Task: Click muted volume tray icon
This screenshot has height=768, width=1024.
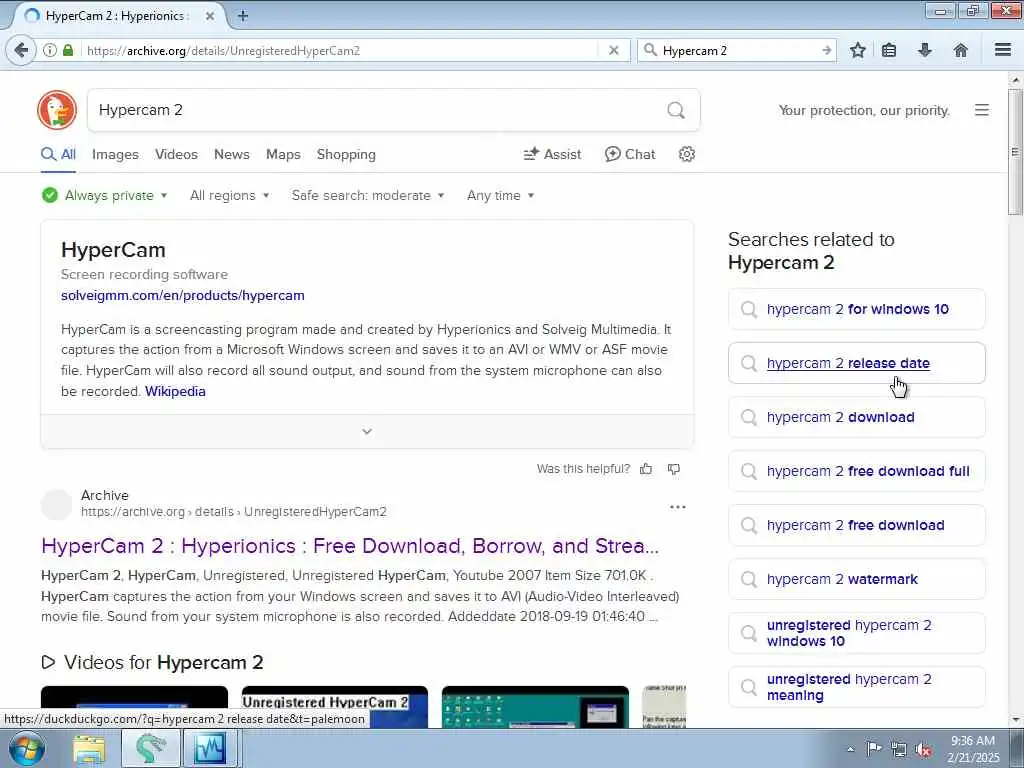Action: point(923,750)
